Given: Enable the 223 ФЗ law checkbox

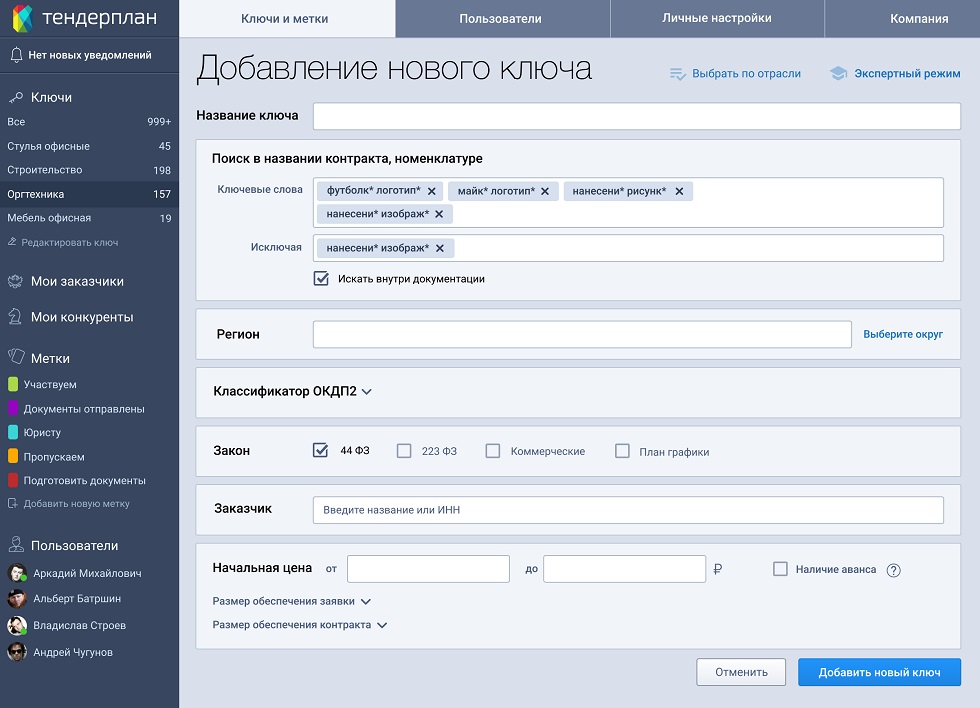Looking at the screenshot, I should (x=404, y=451).
